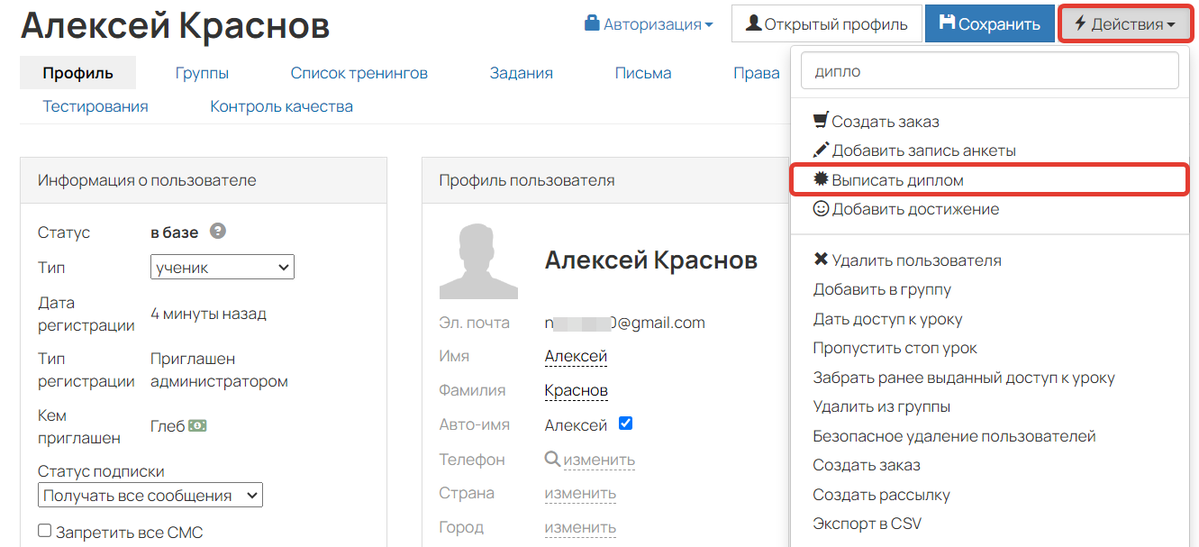Click the actions search field with дипло
Screen dimensions: 1199x547
coord(990,72)
